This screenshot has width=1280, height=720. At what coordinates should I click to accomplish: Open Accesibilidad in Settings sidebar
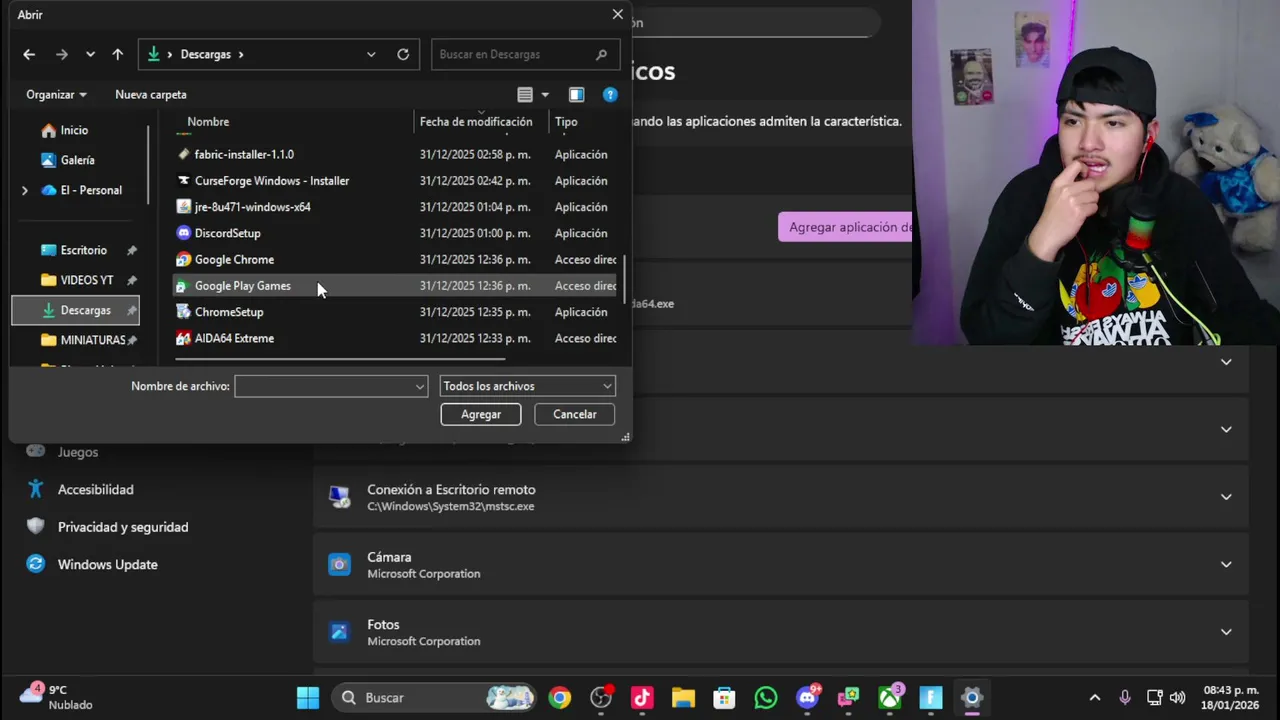coord(95,489)
